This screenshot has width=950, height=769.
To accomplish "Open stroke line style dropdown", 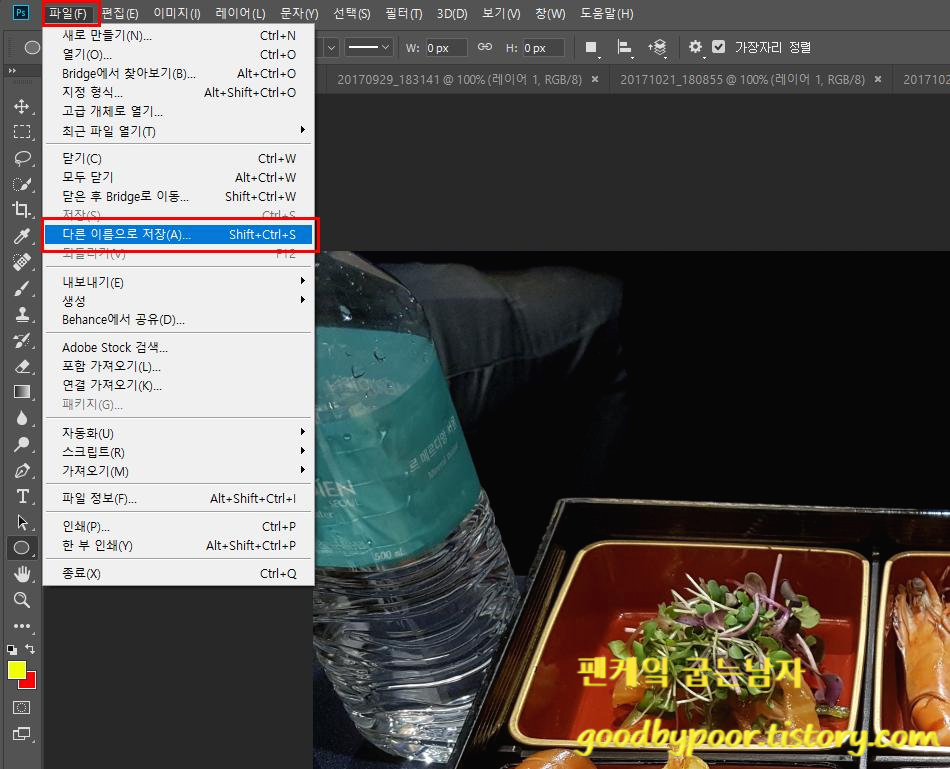I will pos(369,47).
